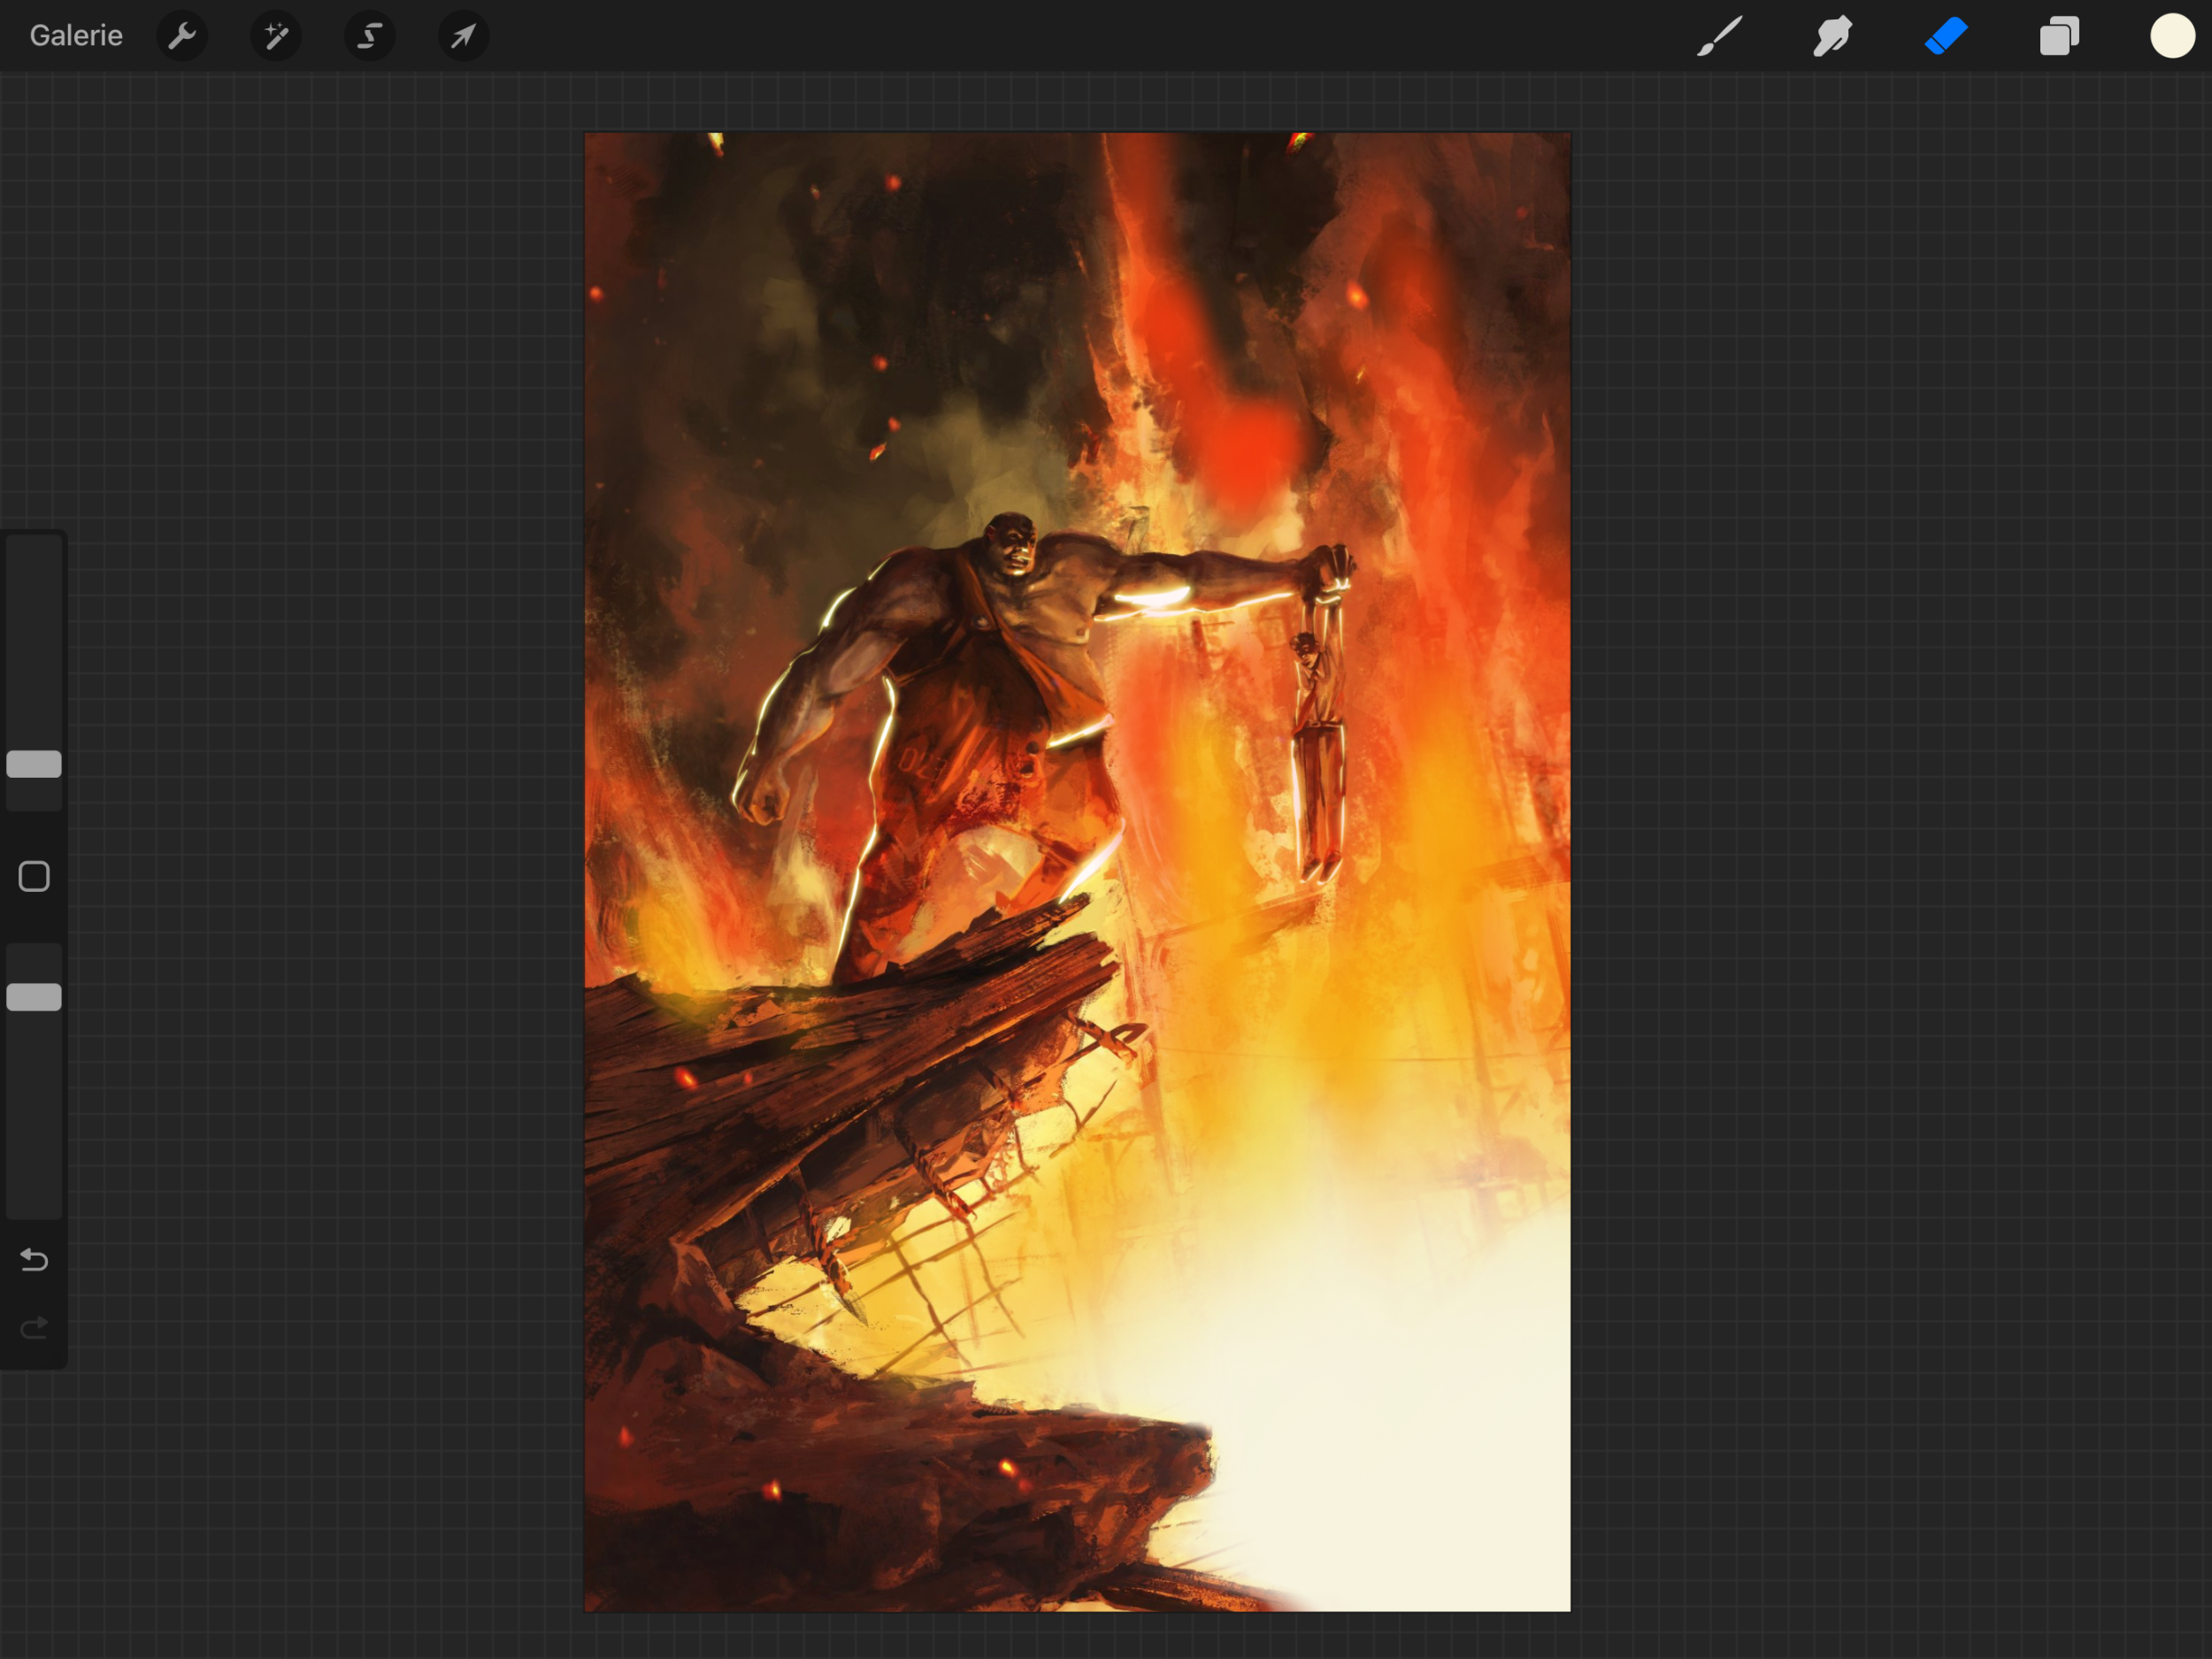
Task: Activate the Selection S-shaped tool
Action: 370,37
